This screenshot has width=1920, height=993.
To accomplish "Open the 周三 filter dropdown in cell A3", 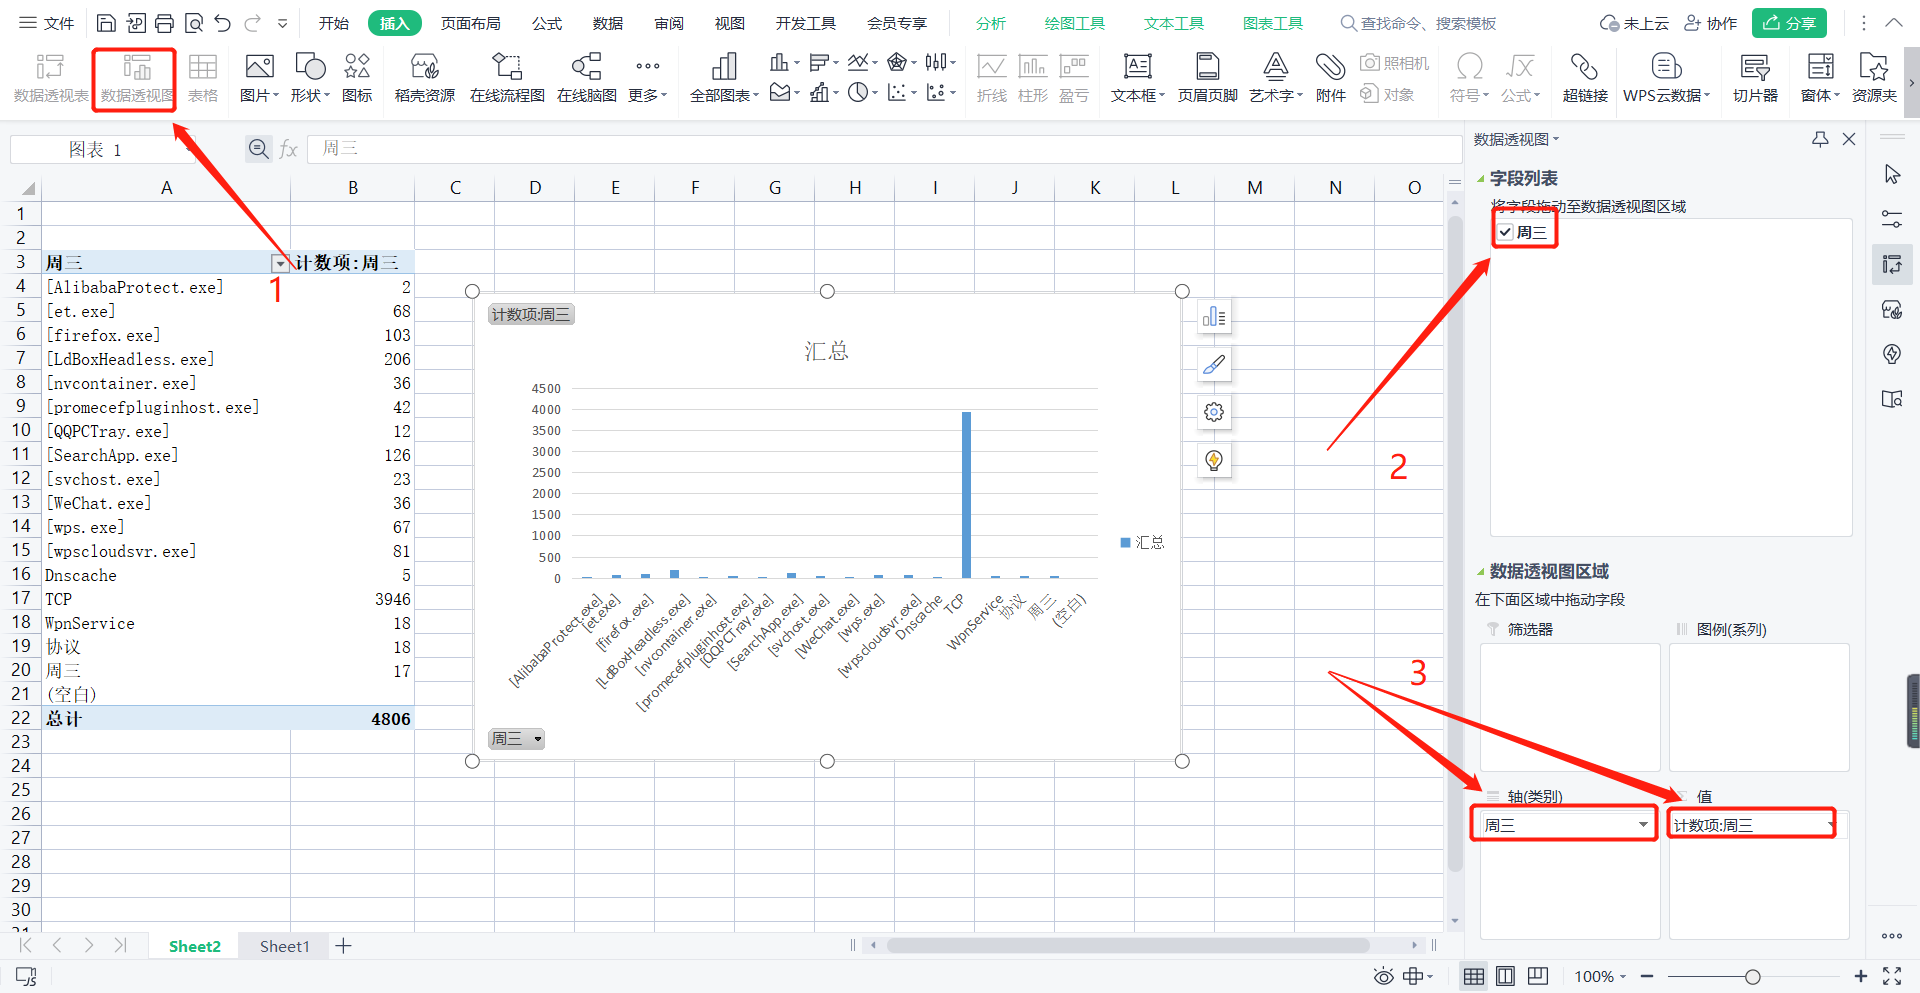I will (x=280, y=263).
